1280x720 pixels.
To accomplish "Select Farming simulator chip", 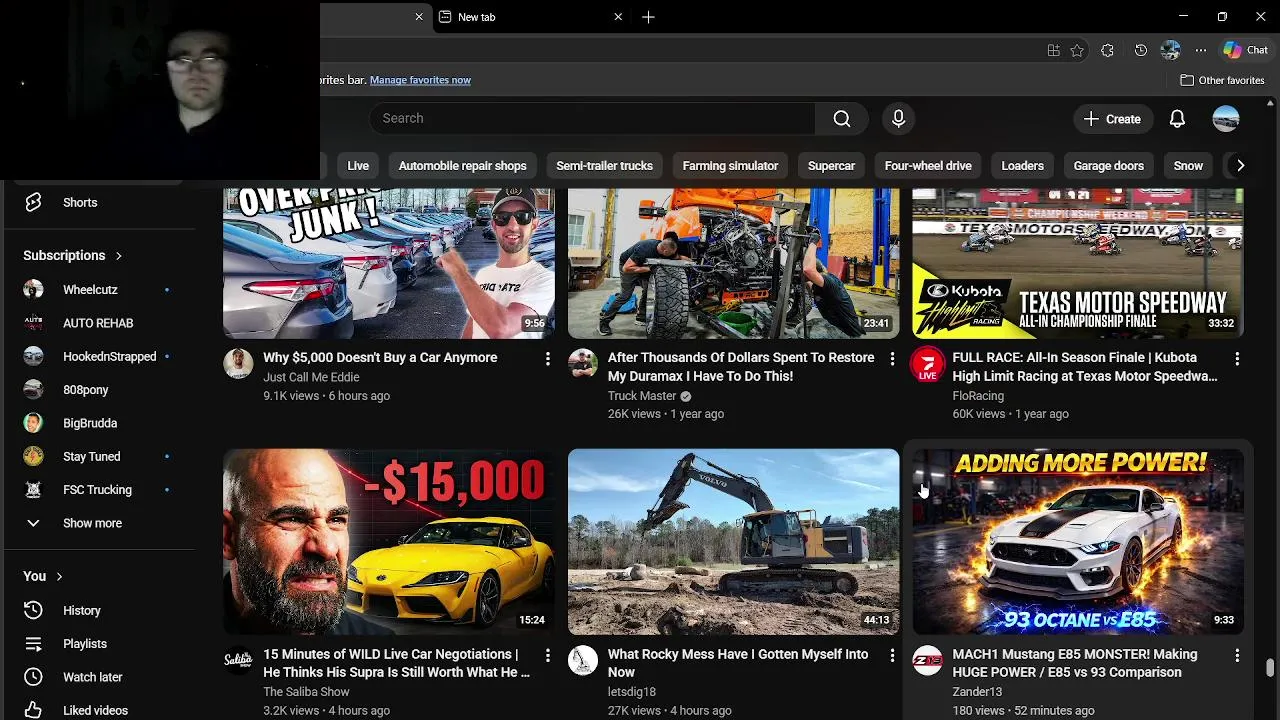I will (730, 166).
